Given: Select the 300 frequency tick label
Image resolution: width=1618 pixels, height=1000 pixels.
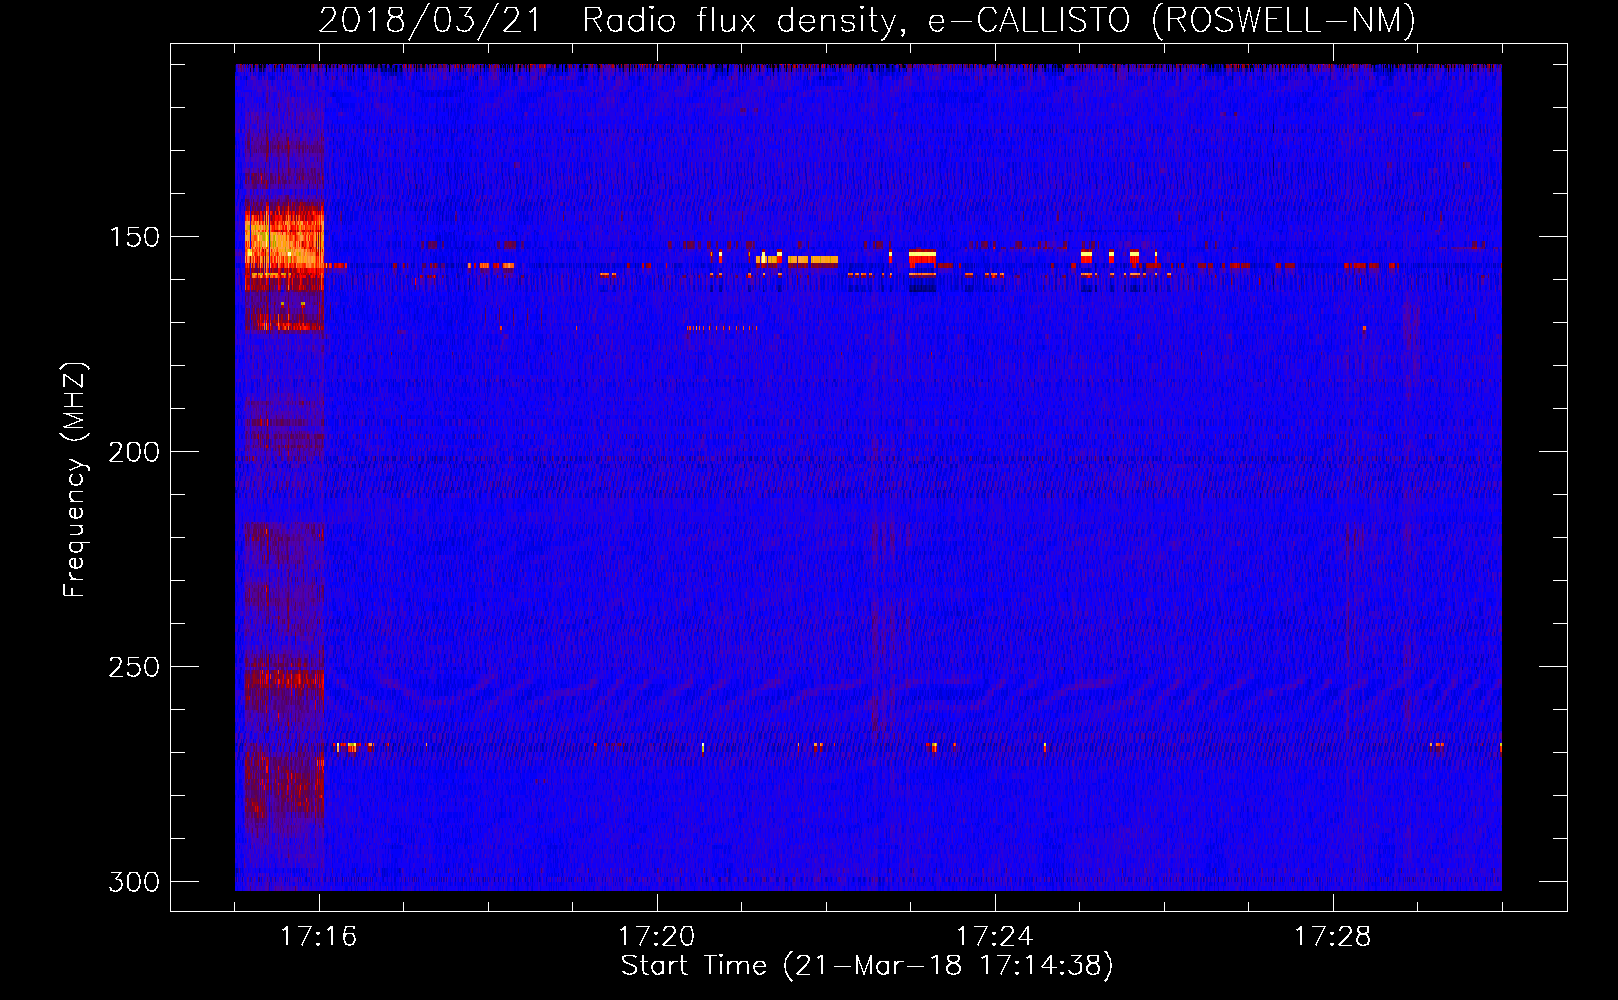Looking at the screenshot, I should pos(134,882).
